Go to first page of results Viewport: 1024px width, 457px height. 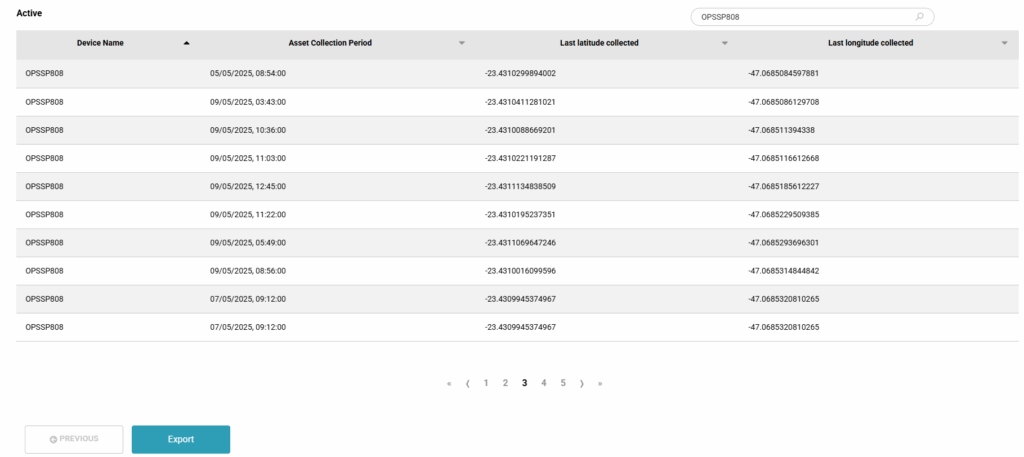[x=449, y=383]
